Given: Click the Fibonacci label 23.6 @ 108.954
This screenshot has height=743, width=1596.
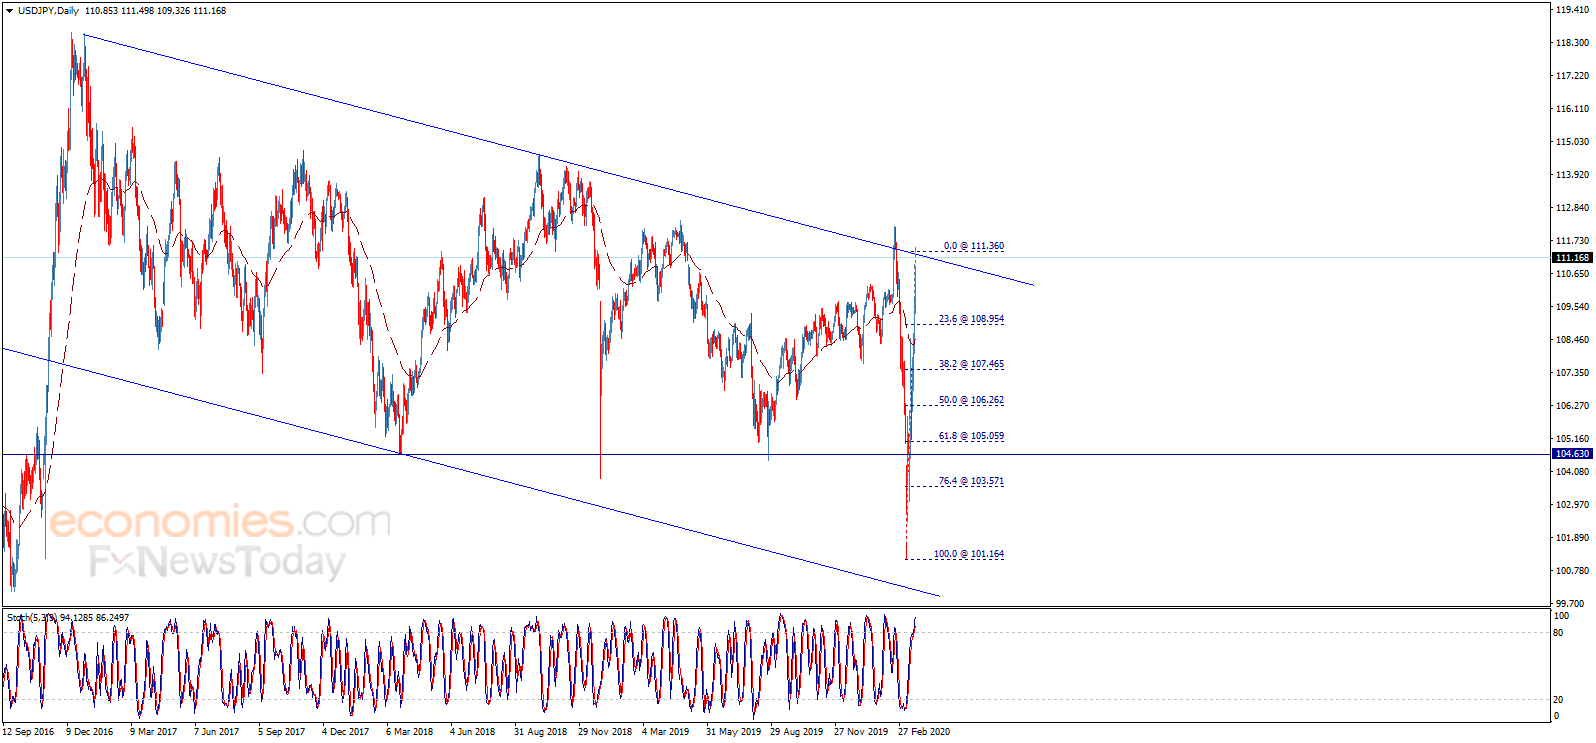Looking at the screenshot, I should click(971, 319).
